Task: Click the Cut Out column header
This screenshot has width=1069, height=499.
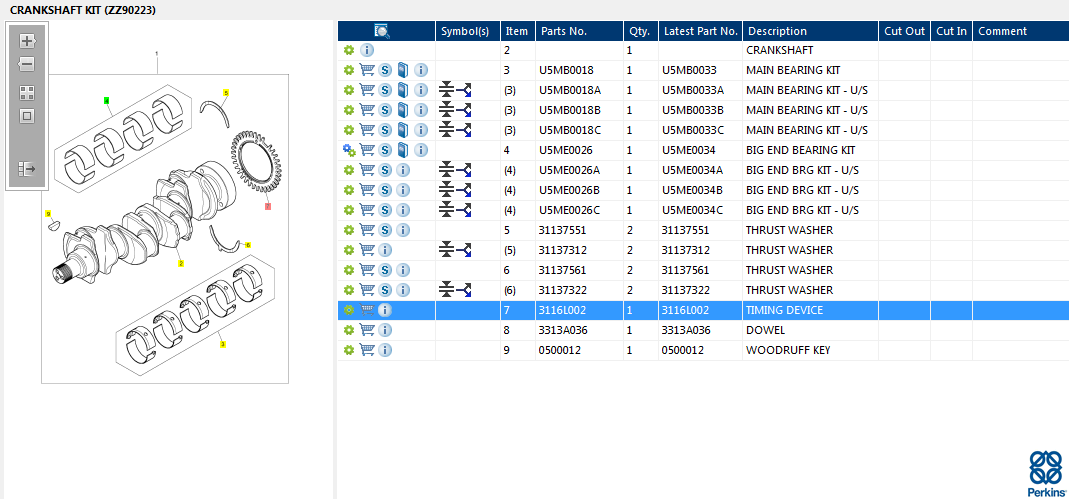Action: pos(905,31)
